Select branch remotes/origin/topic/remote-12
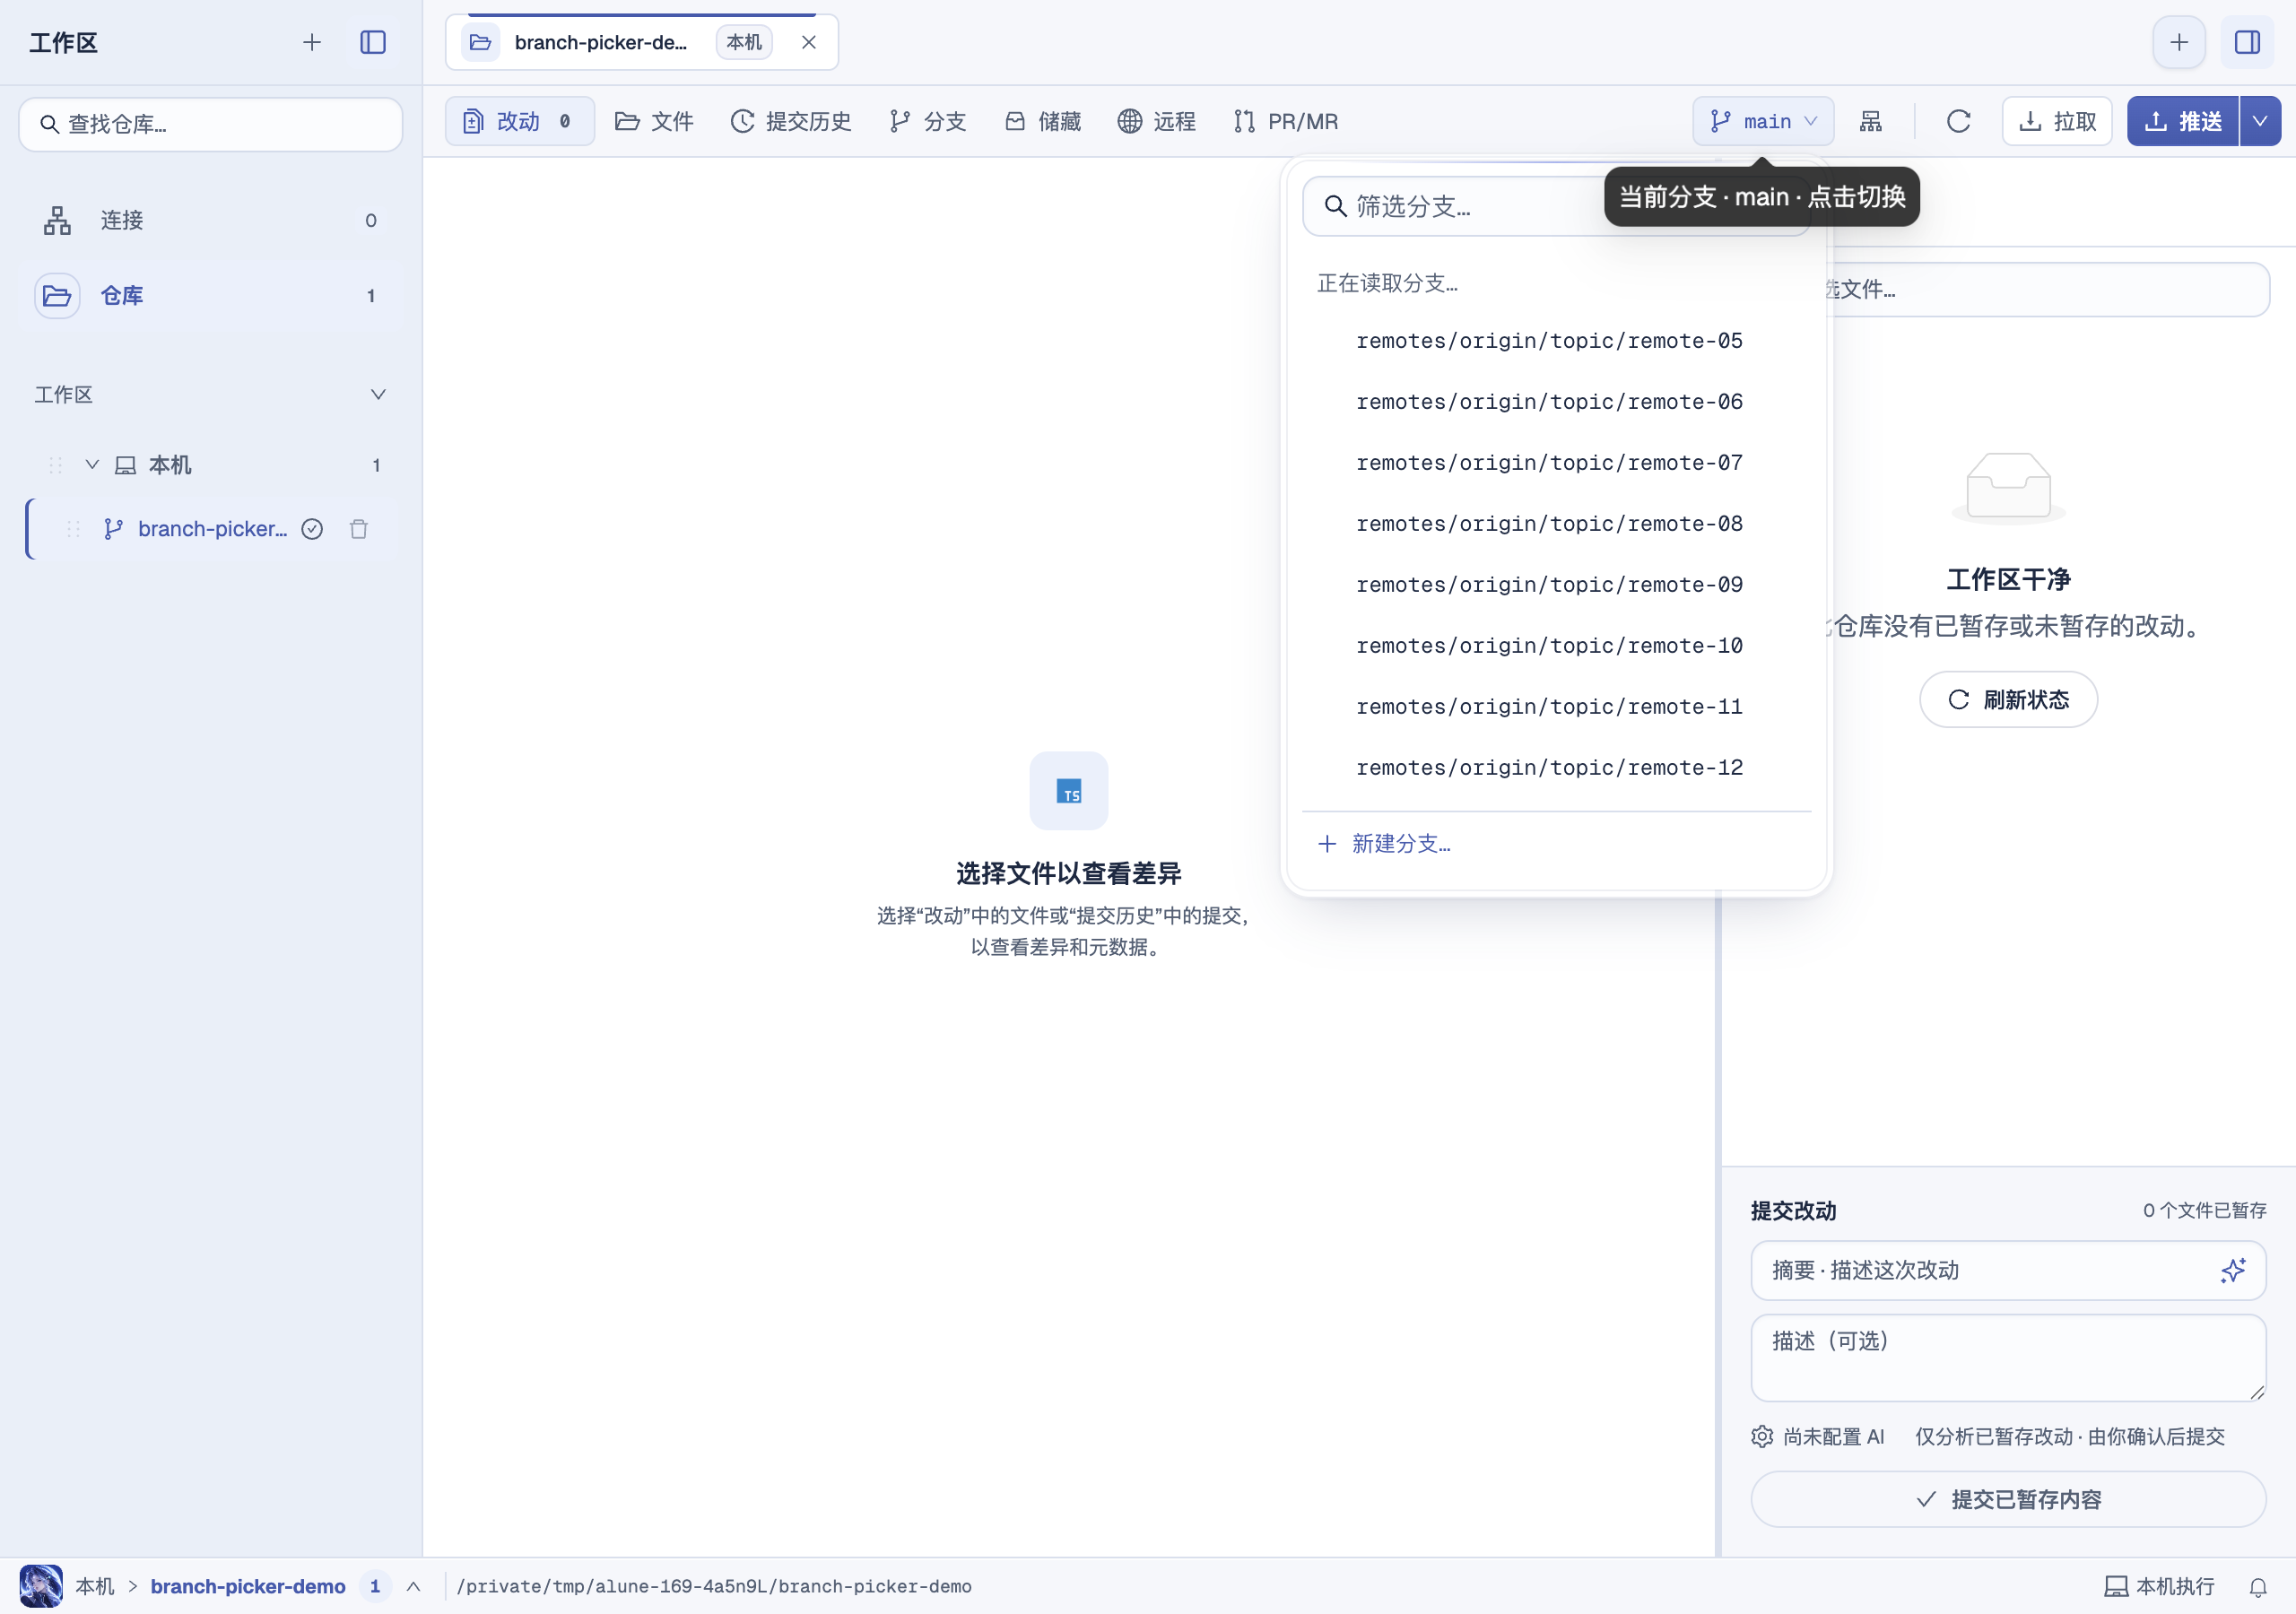This screenshot has height=1614, width=2296. (1556, 768)
